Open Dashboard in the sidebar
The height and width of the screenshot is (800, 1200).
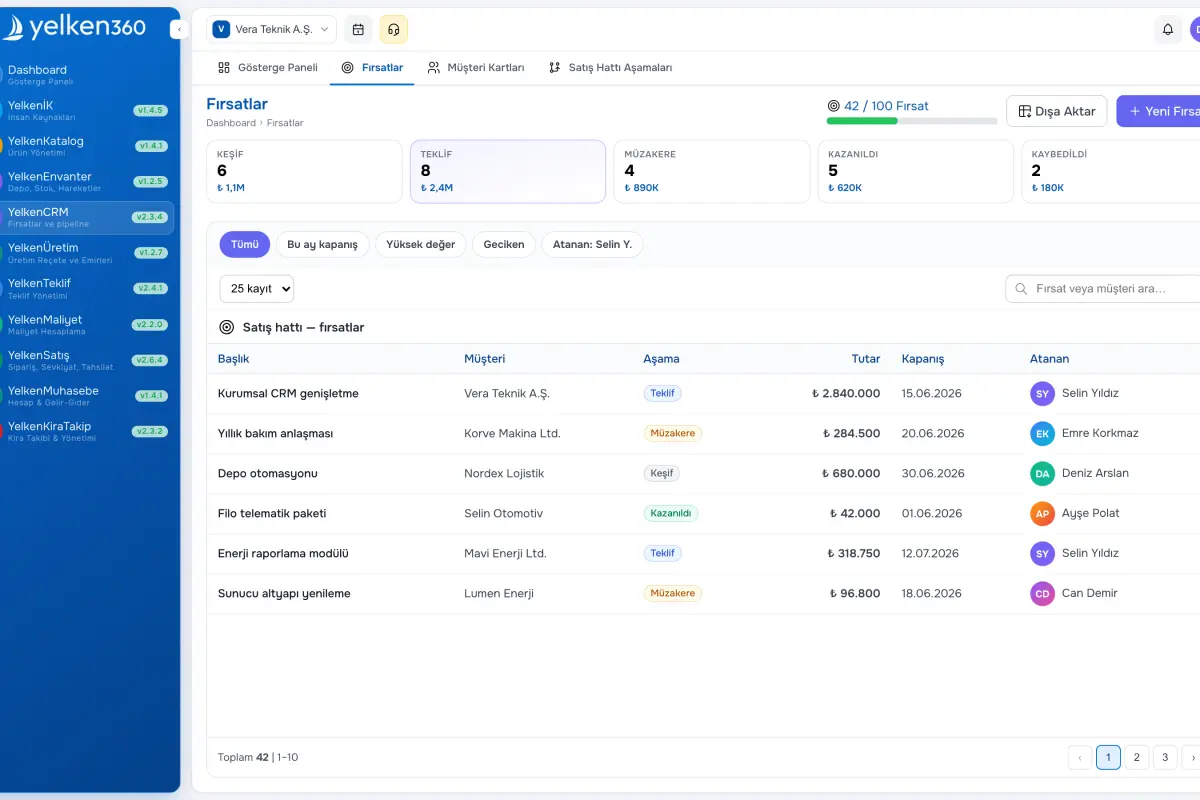tap(87, 75)
